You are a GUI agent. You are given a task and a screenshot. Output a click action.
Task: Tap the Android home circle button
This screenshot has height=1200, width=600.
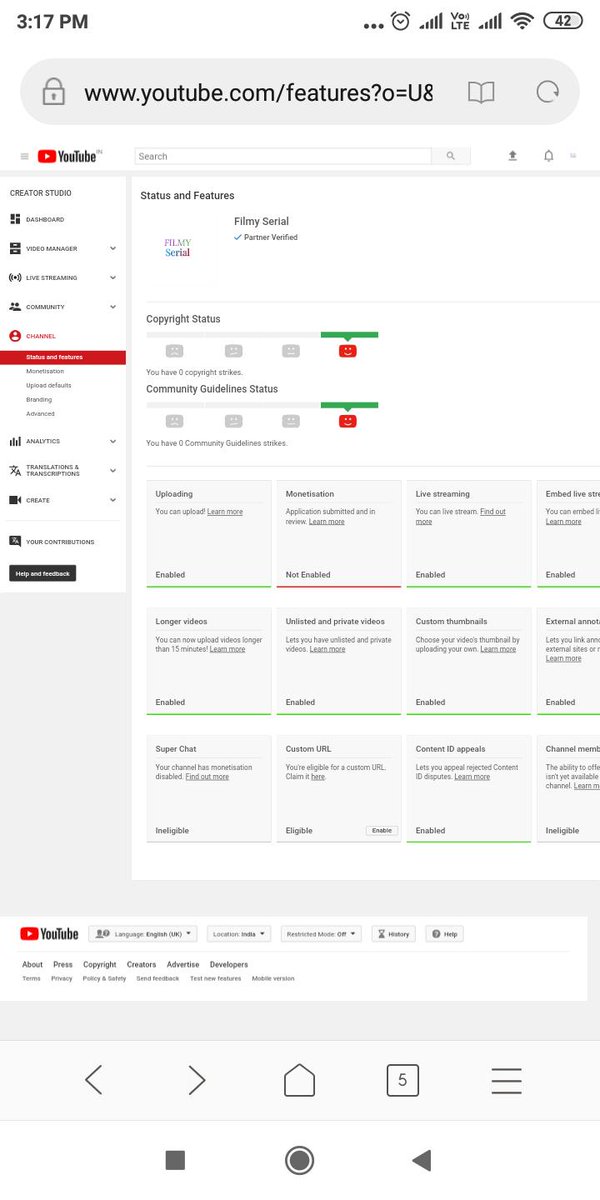[x=299, y=1160]
